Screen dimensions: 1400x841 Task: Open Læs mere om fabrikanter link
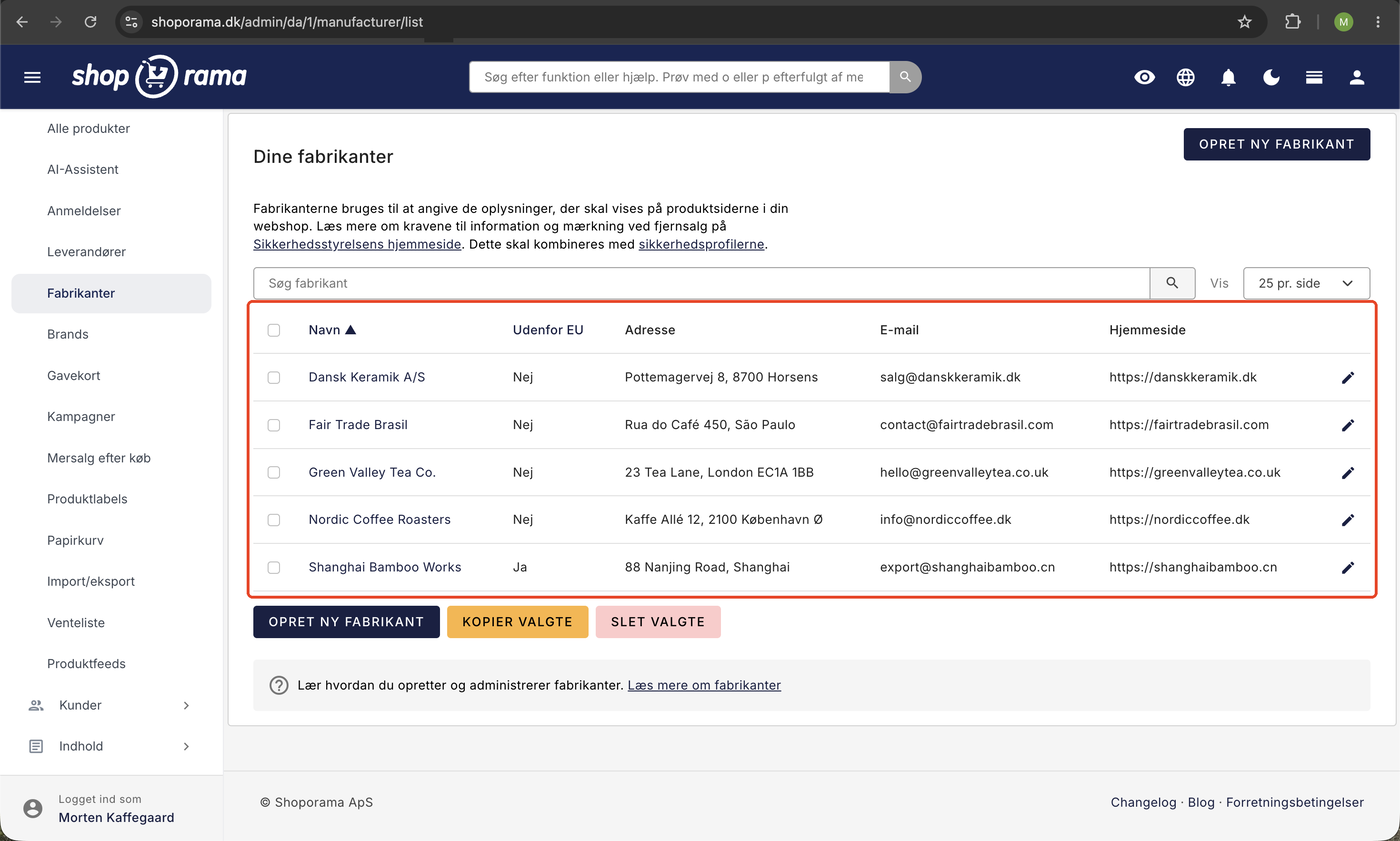(704, 685)
